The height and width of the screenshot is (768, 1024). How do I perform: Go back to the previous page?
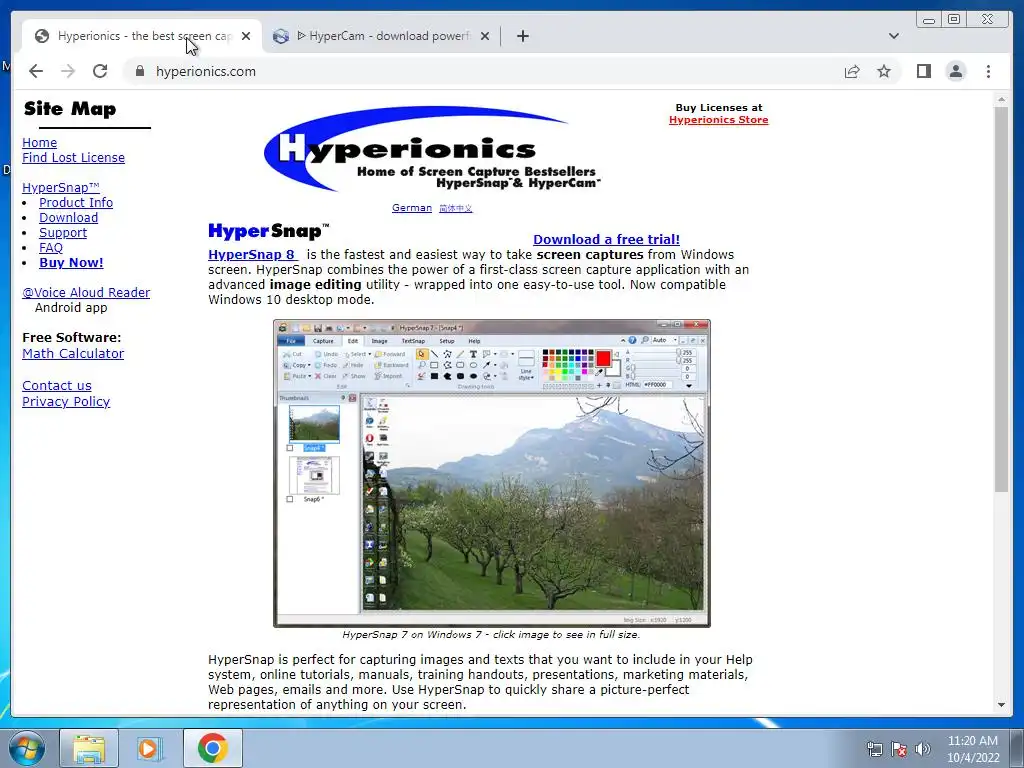point(36,71)
